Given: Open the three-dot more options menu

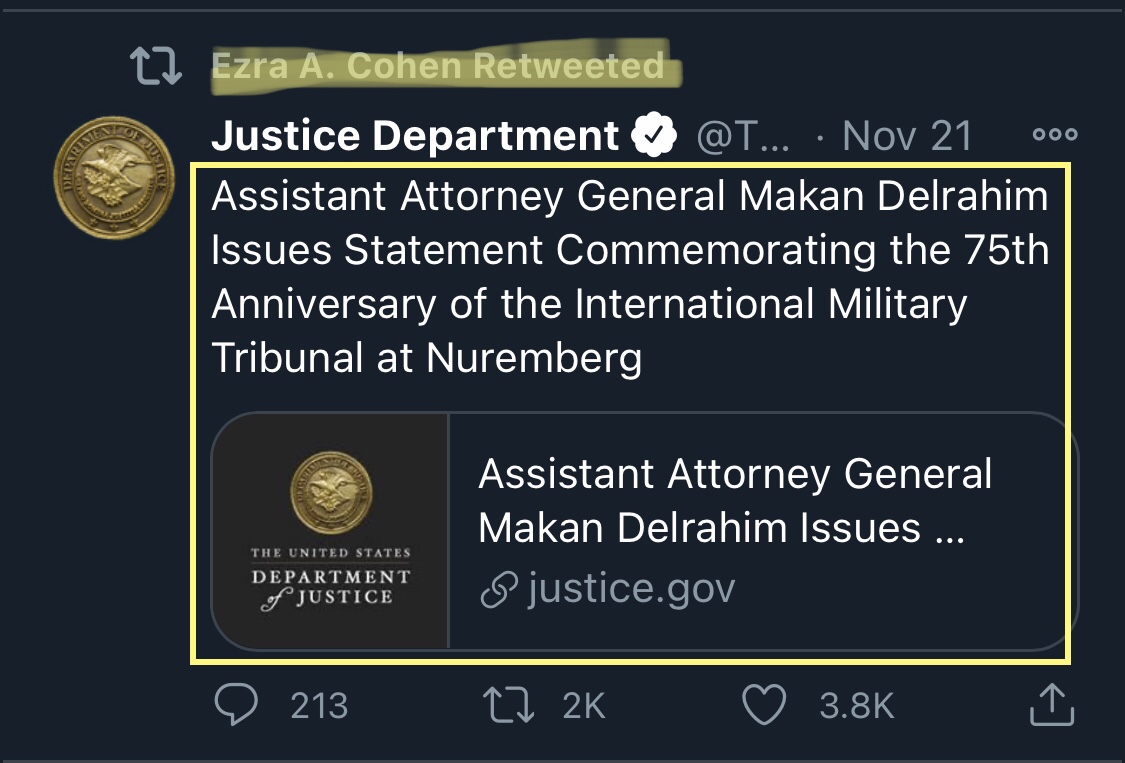Looking at the screenshot, I should point(1055,134).
